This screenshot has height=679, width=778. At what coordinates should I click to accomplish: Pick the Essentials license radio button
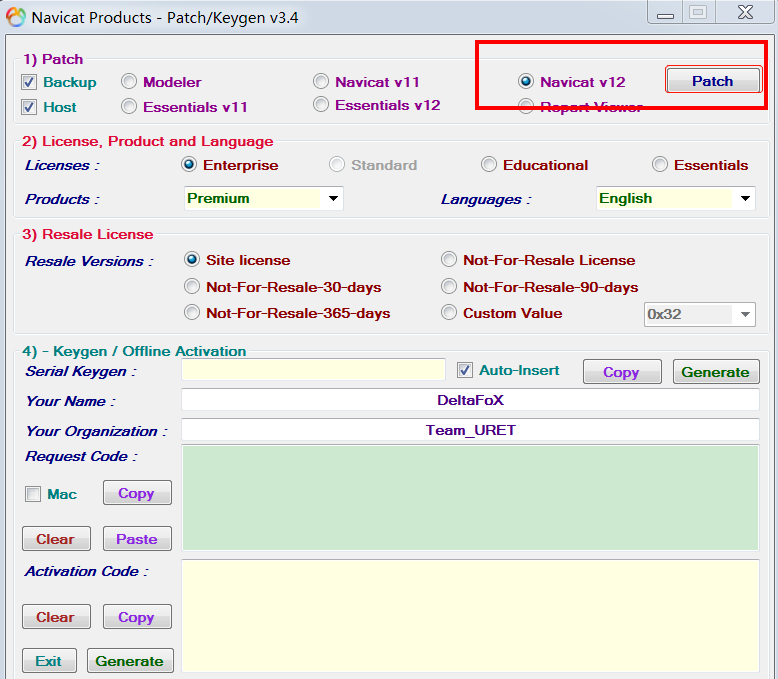660,164
